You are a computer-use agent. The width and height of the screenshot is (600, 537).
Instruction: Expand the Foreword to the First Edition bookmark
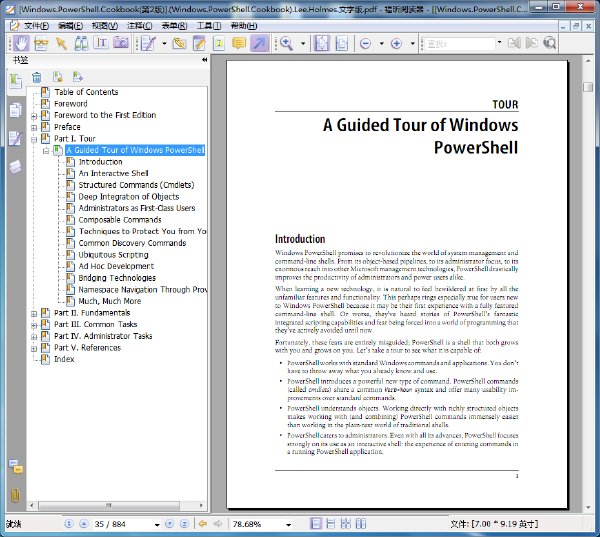click(x=34, y=116)
